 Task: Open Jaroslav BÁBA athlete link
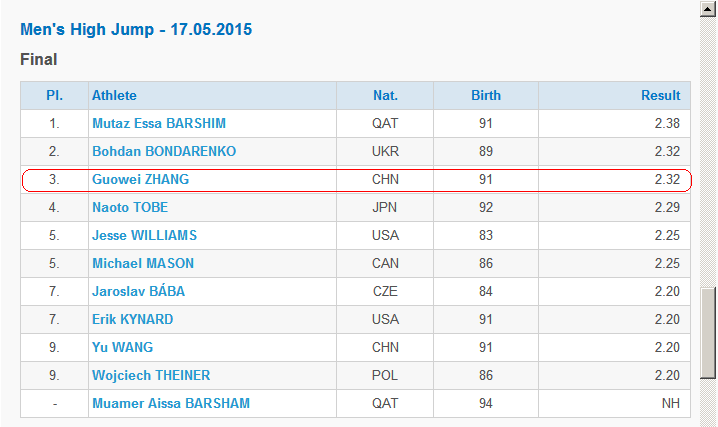[138, 291]
